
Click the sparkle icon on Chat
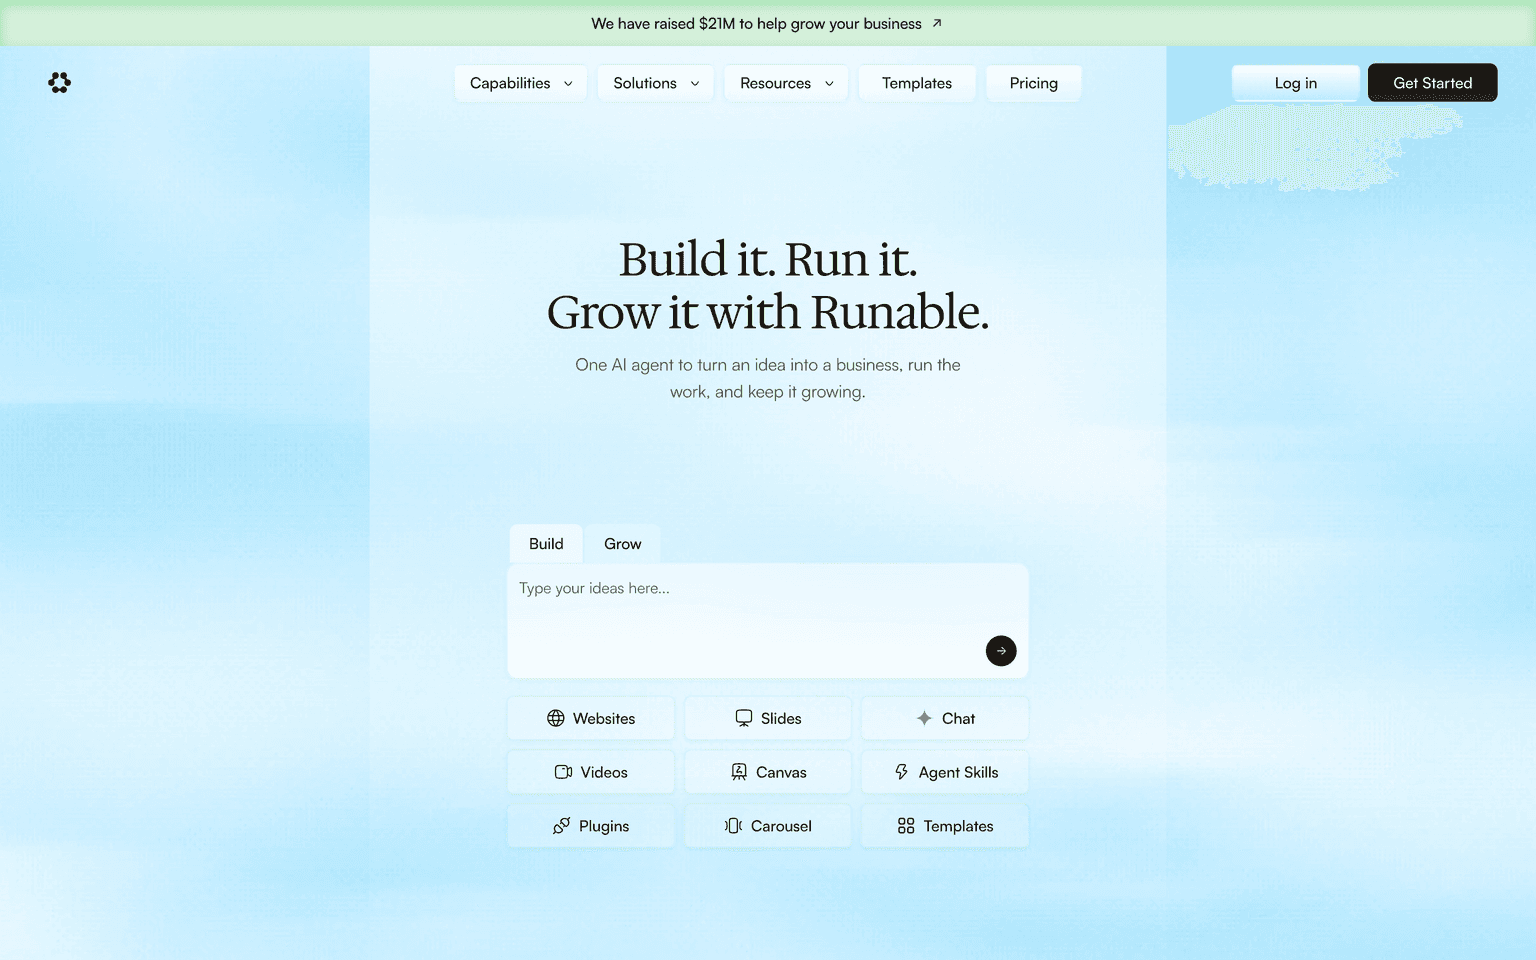click(924, 718)
